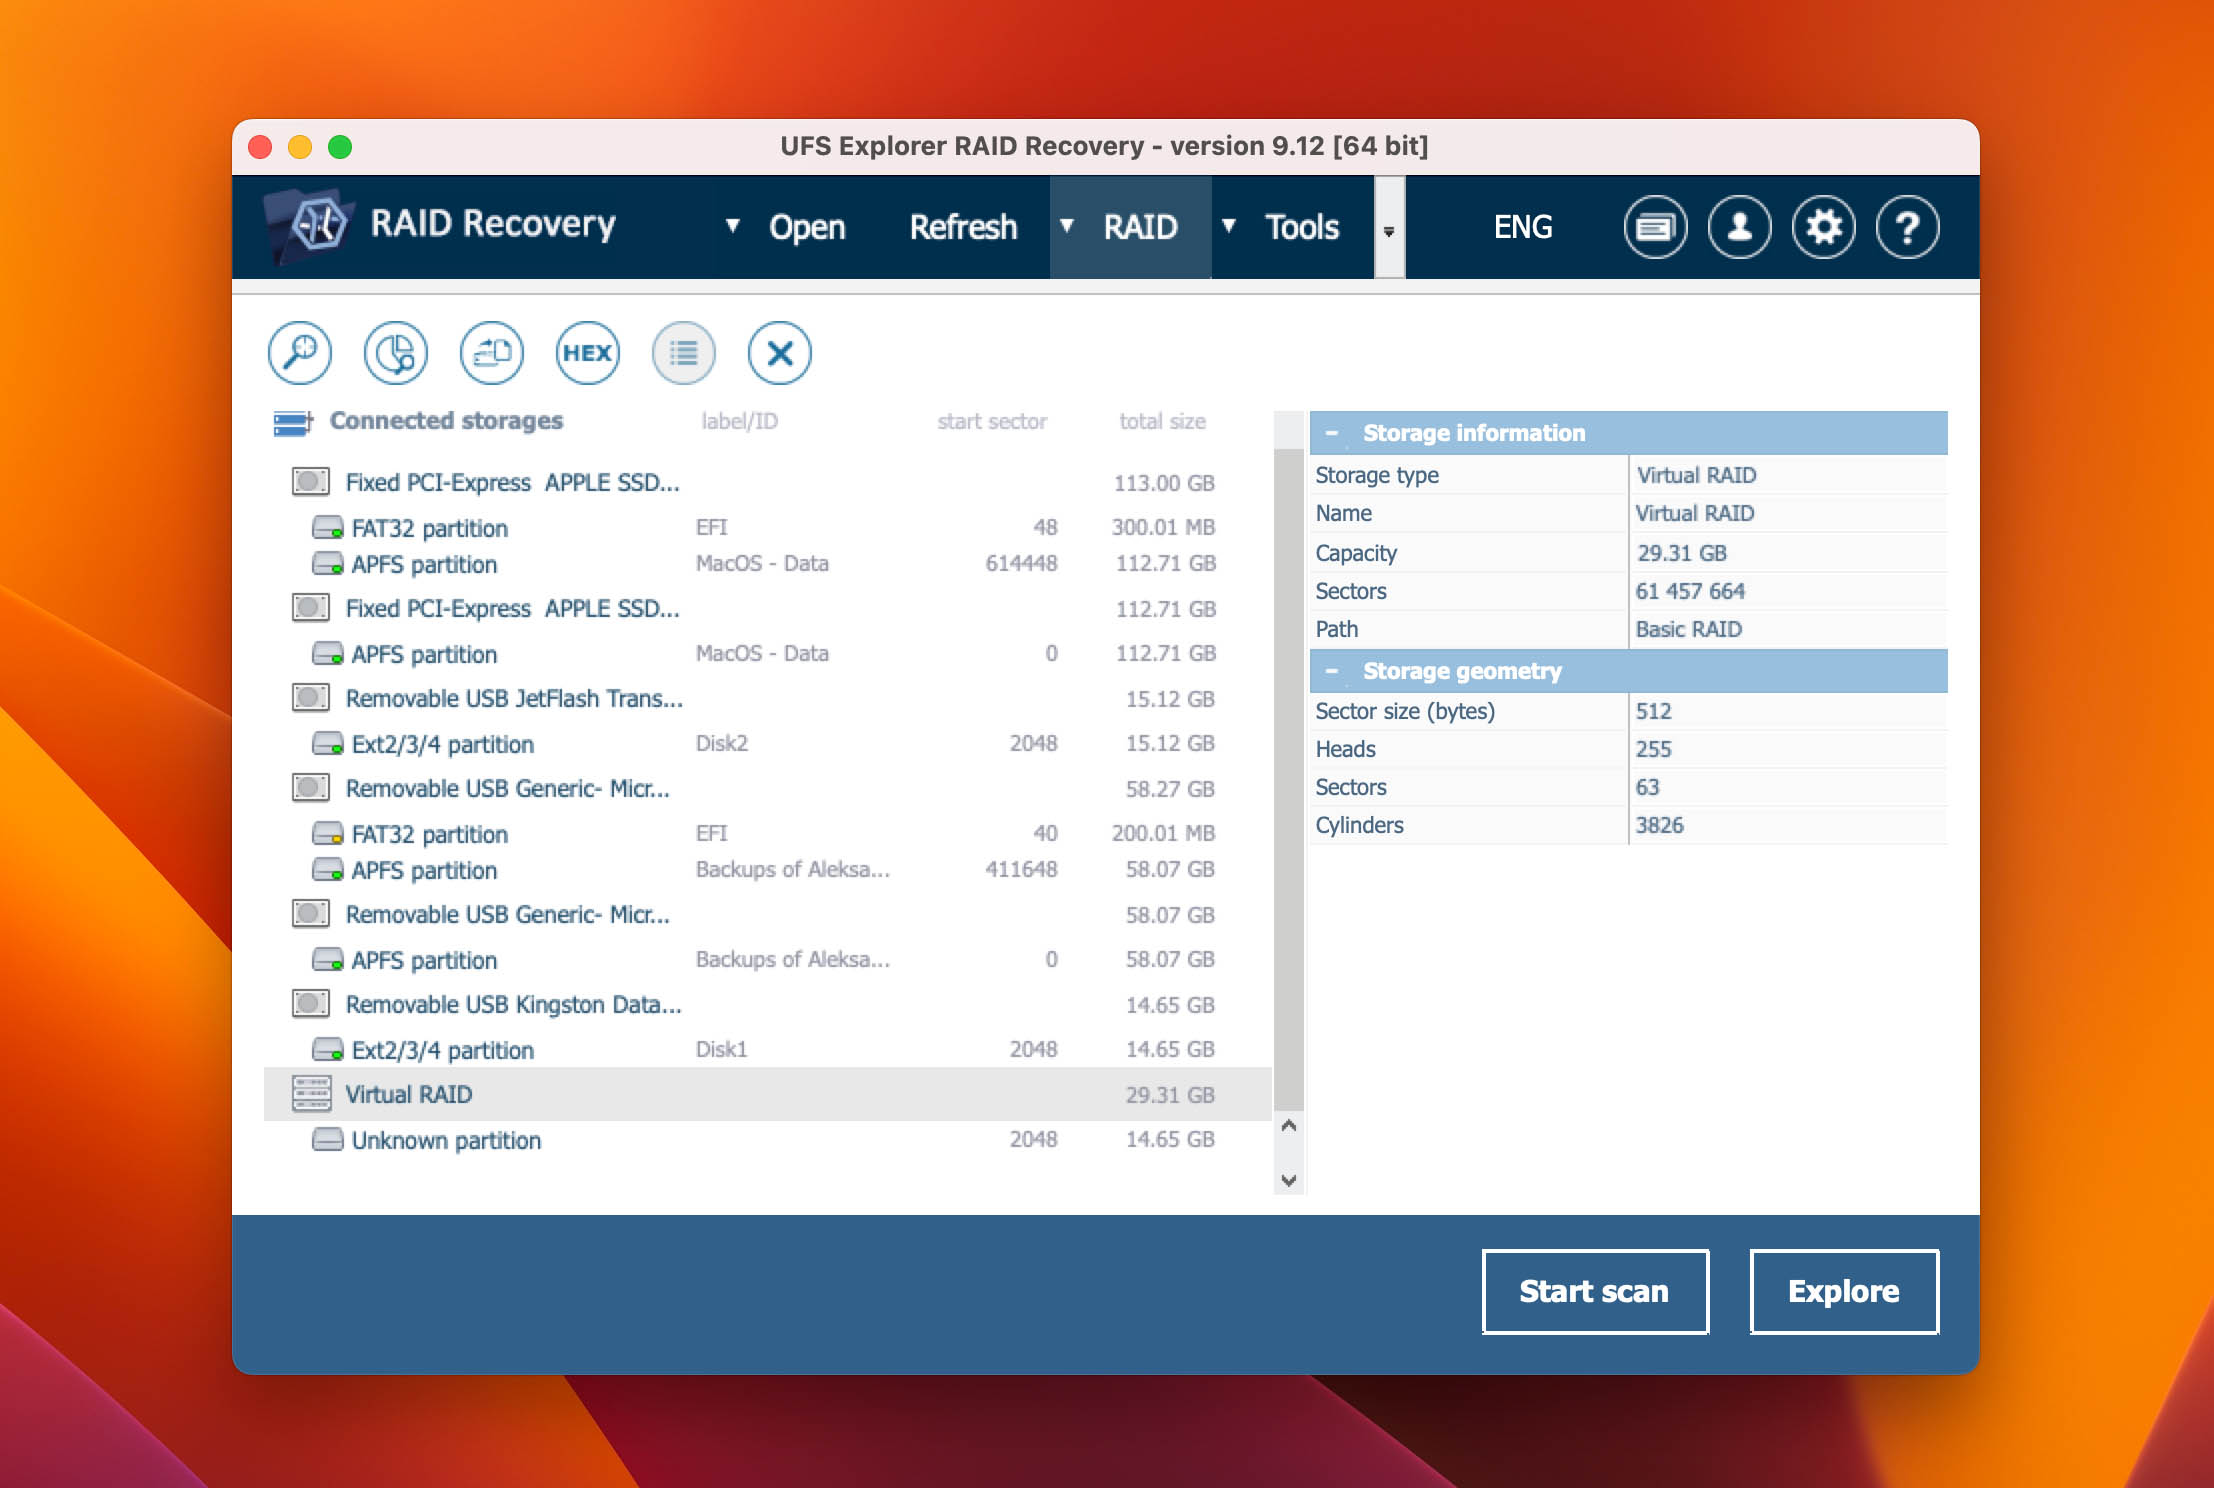The width and height of the screenshot is (2214, 1488).
Task: Open the dropdown arrow beside Tools
Action: 1229,226
